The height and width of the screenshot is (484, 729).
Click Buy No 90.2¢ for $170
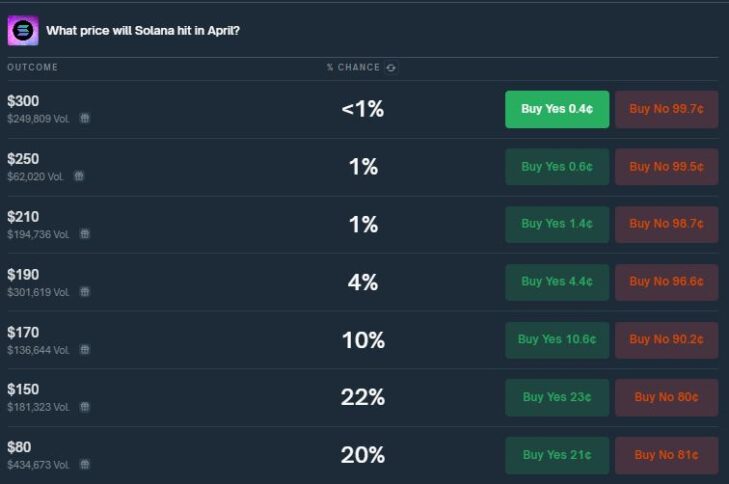(666, 340)
